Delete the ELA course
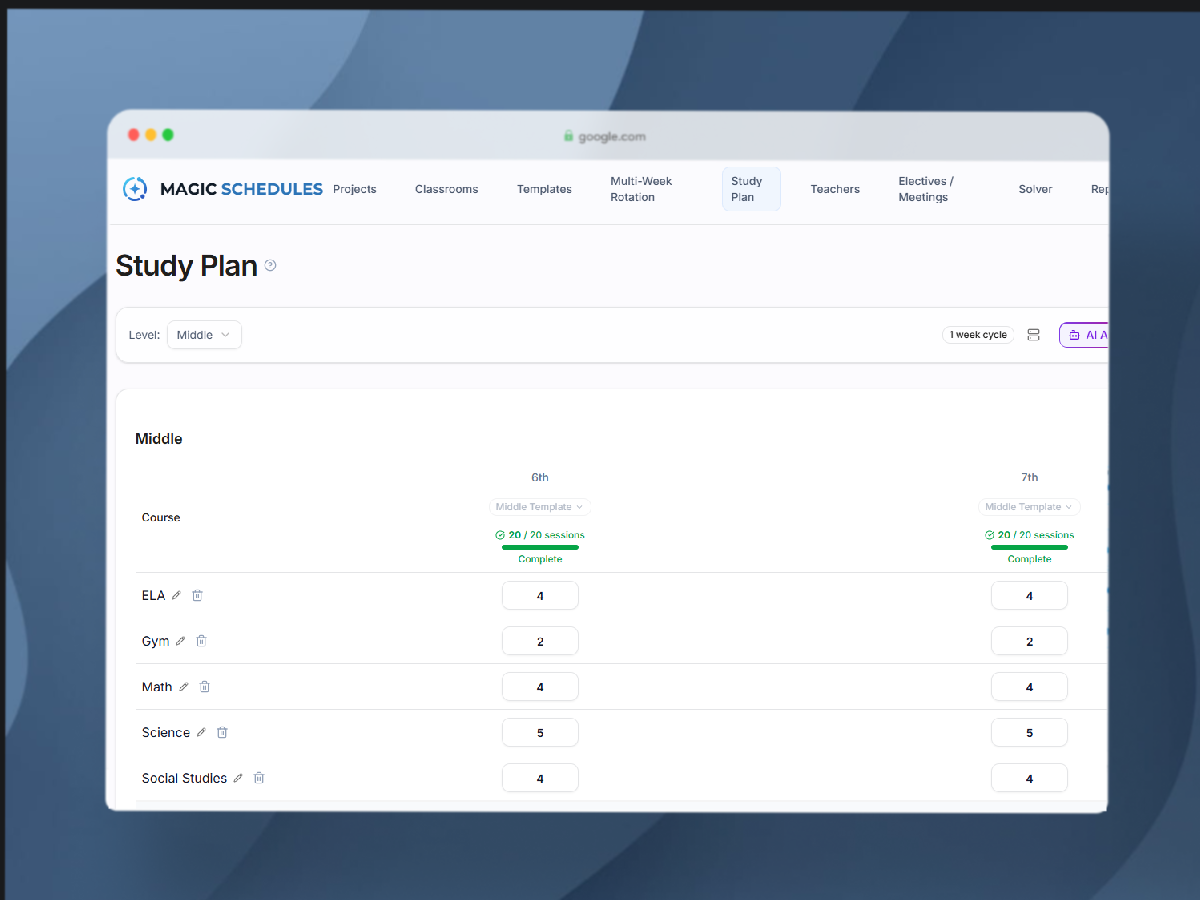Viewport: 1200px width, 900px height. [197, 595]
